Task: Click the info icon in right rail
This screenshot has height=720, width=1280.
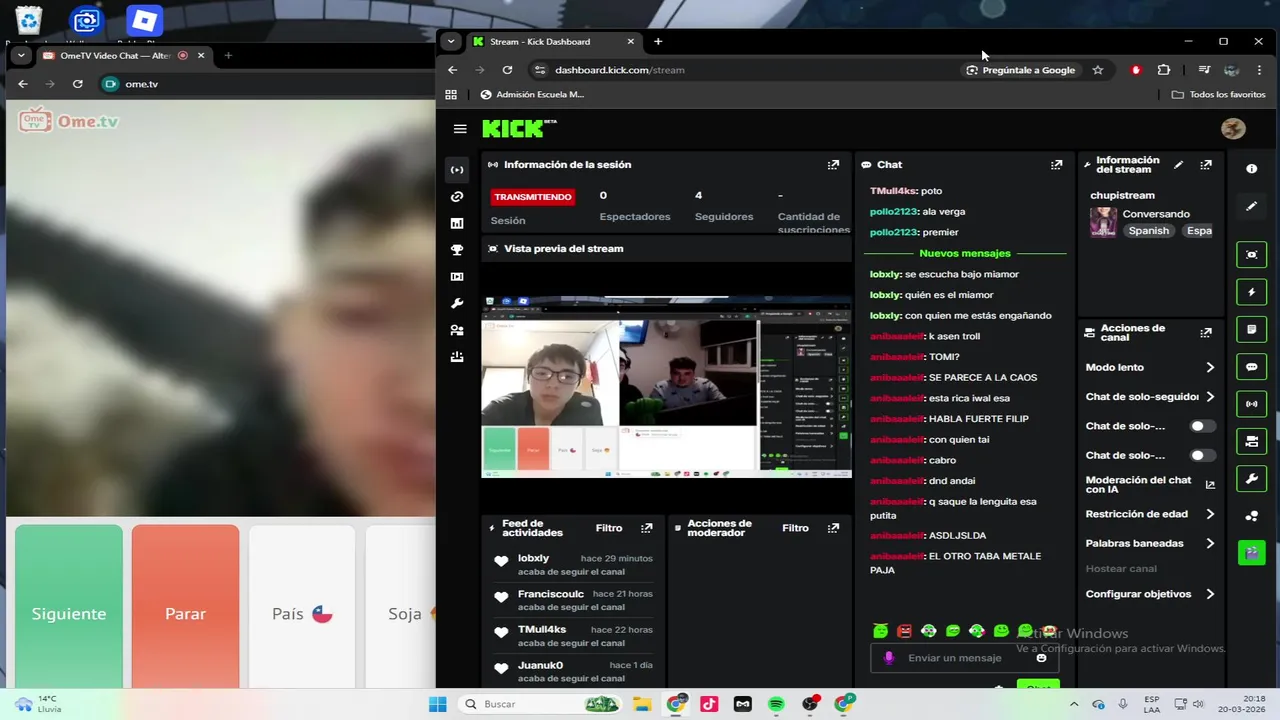Action: click(1252, 169)
